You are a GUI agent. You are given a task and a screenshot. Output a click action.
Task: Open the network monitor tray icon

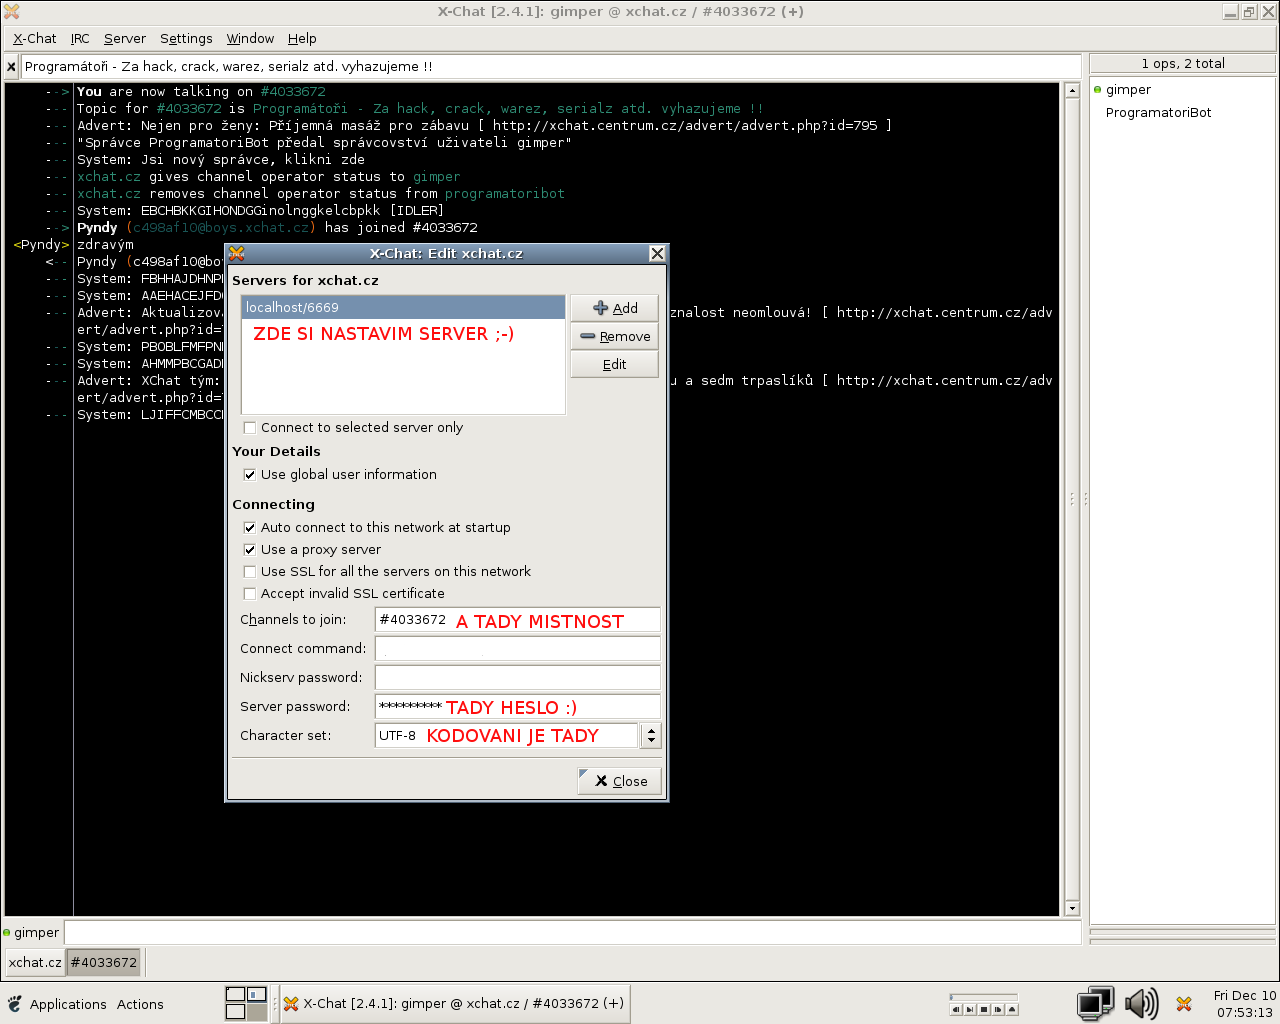point(1094,1003)
